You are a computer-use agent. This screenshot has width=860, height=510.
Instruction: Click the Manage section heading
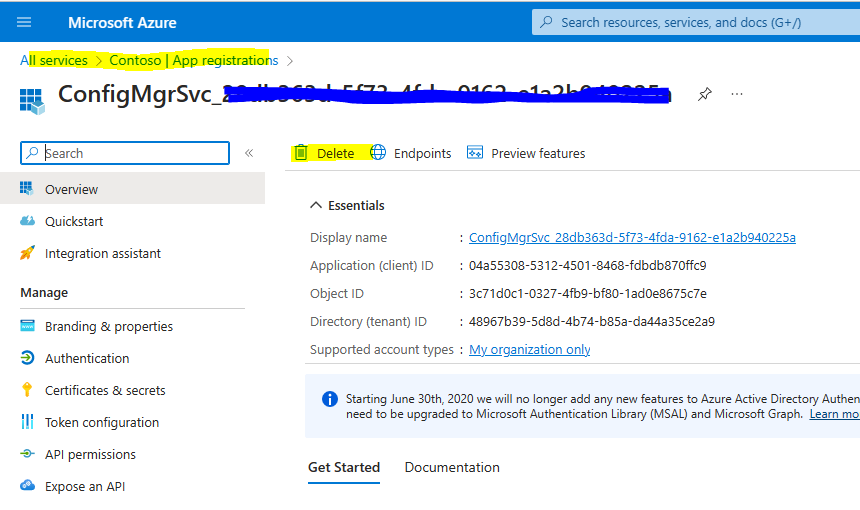44,293
